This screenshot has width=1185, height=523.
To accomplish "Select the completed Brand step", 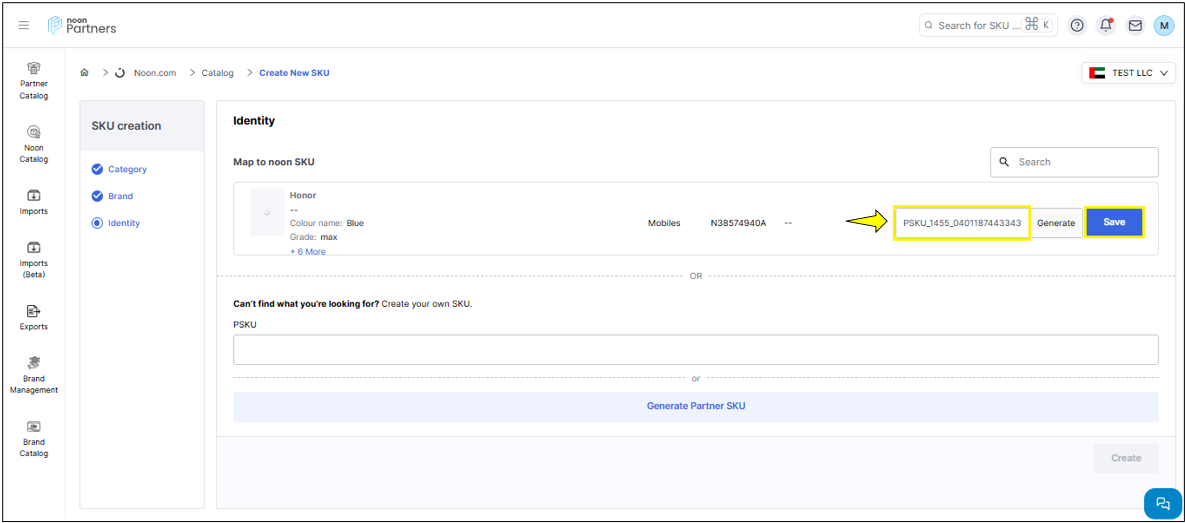I will [x=120, y=196].
